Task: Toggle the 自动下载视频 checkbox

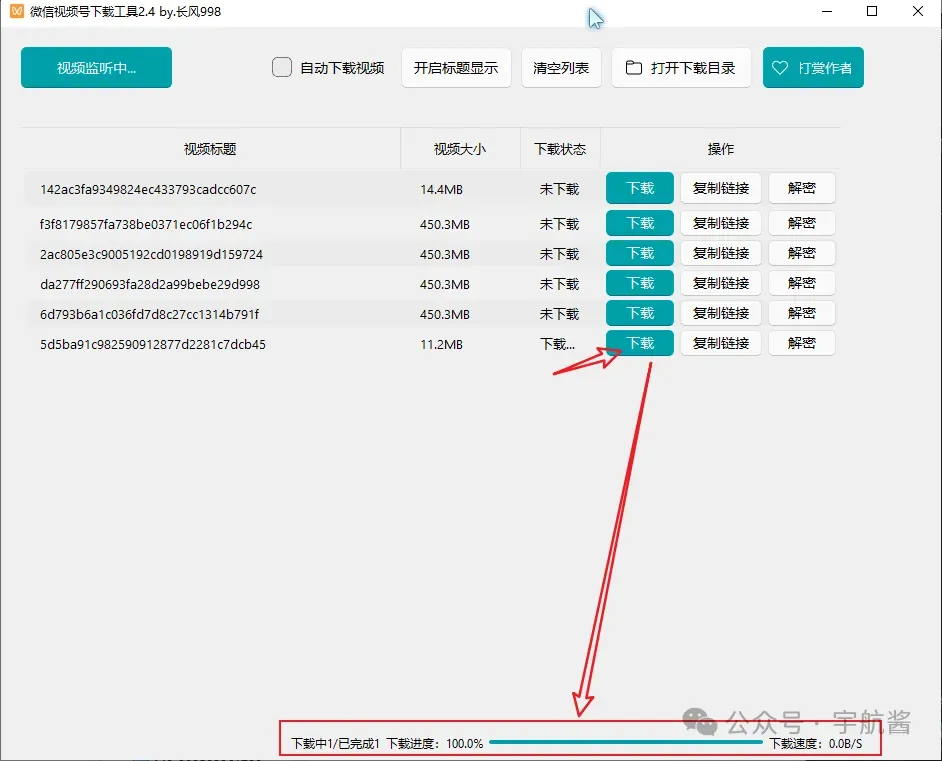Action: [x=282, y=67]
